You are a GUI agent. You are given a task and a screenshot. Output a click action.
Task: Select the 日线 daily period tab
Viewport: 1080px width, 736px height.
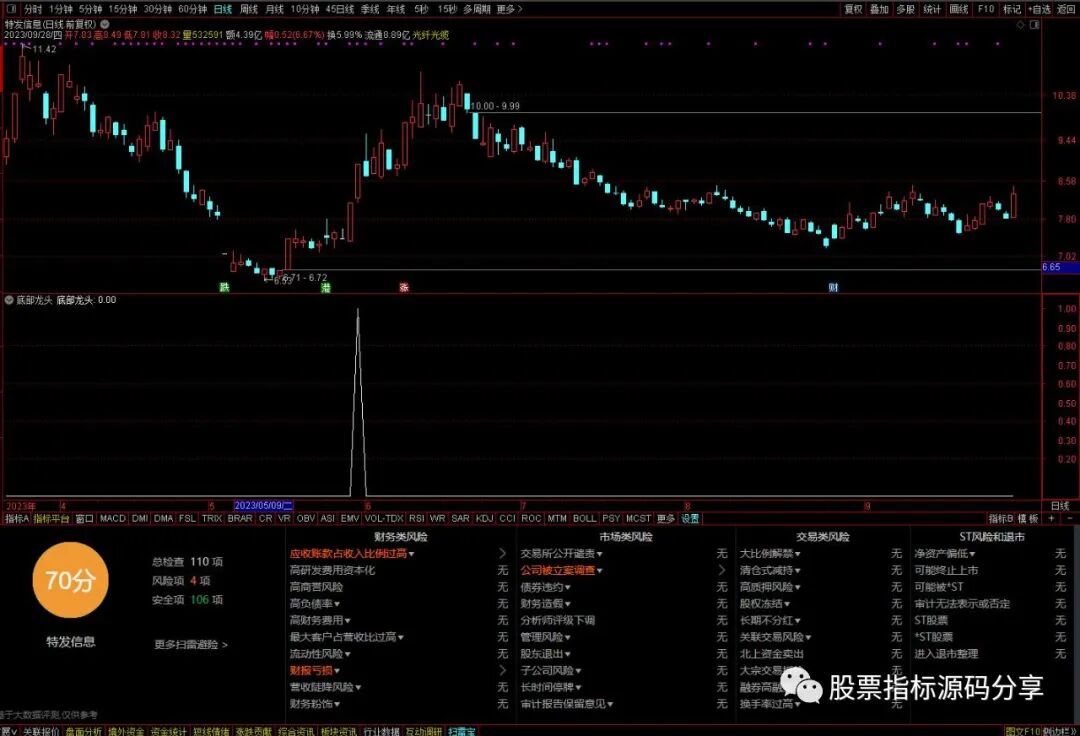point(222,9)
